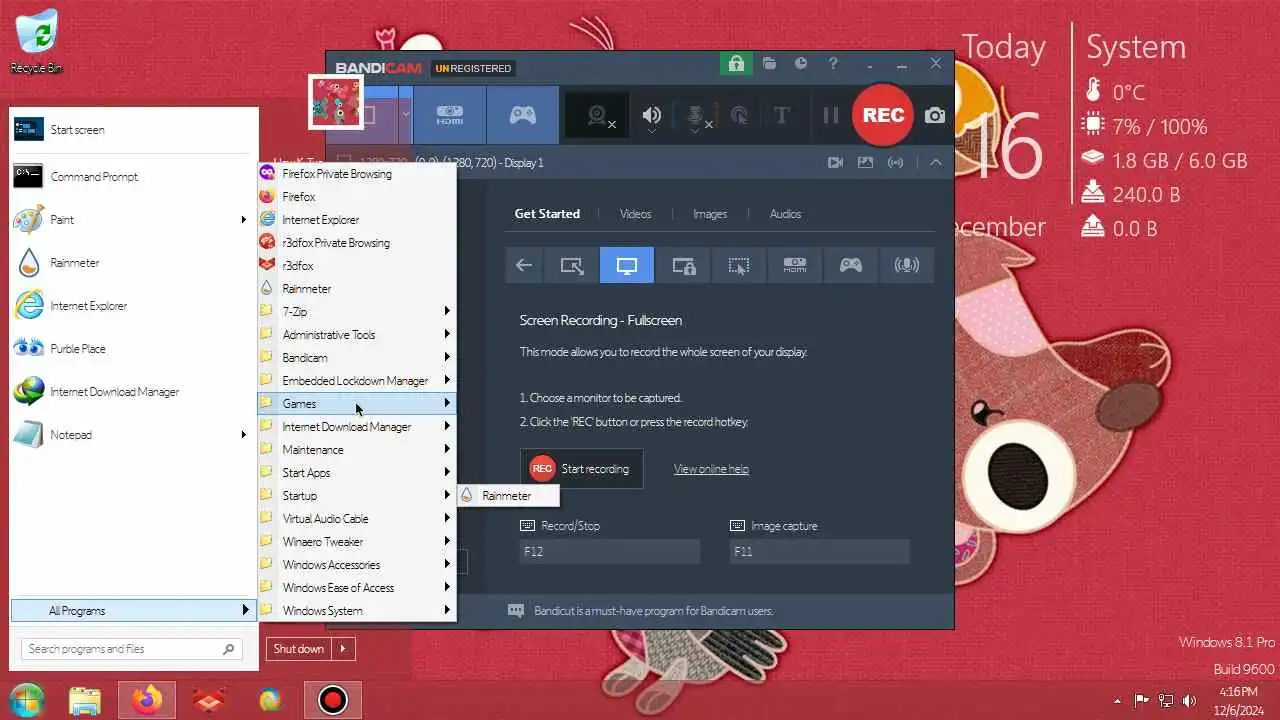Click the back arrow mode button
Screen dimensions: 1280x720
[x=523, y=265]
